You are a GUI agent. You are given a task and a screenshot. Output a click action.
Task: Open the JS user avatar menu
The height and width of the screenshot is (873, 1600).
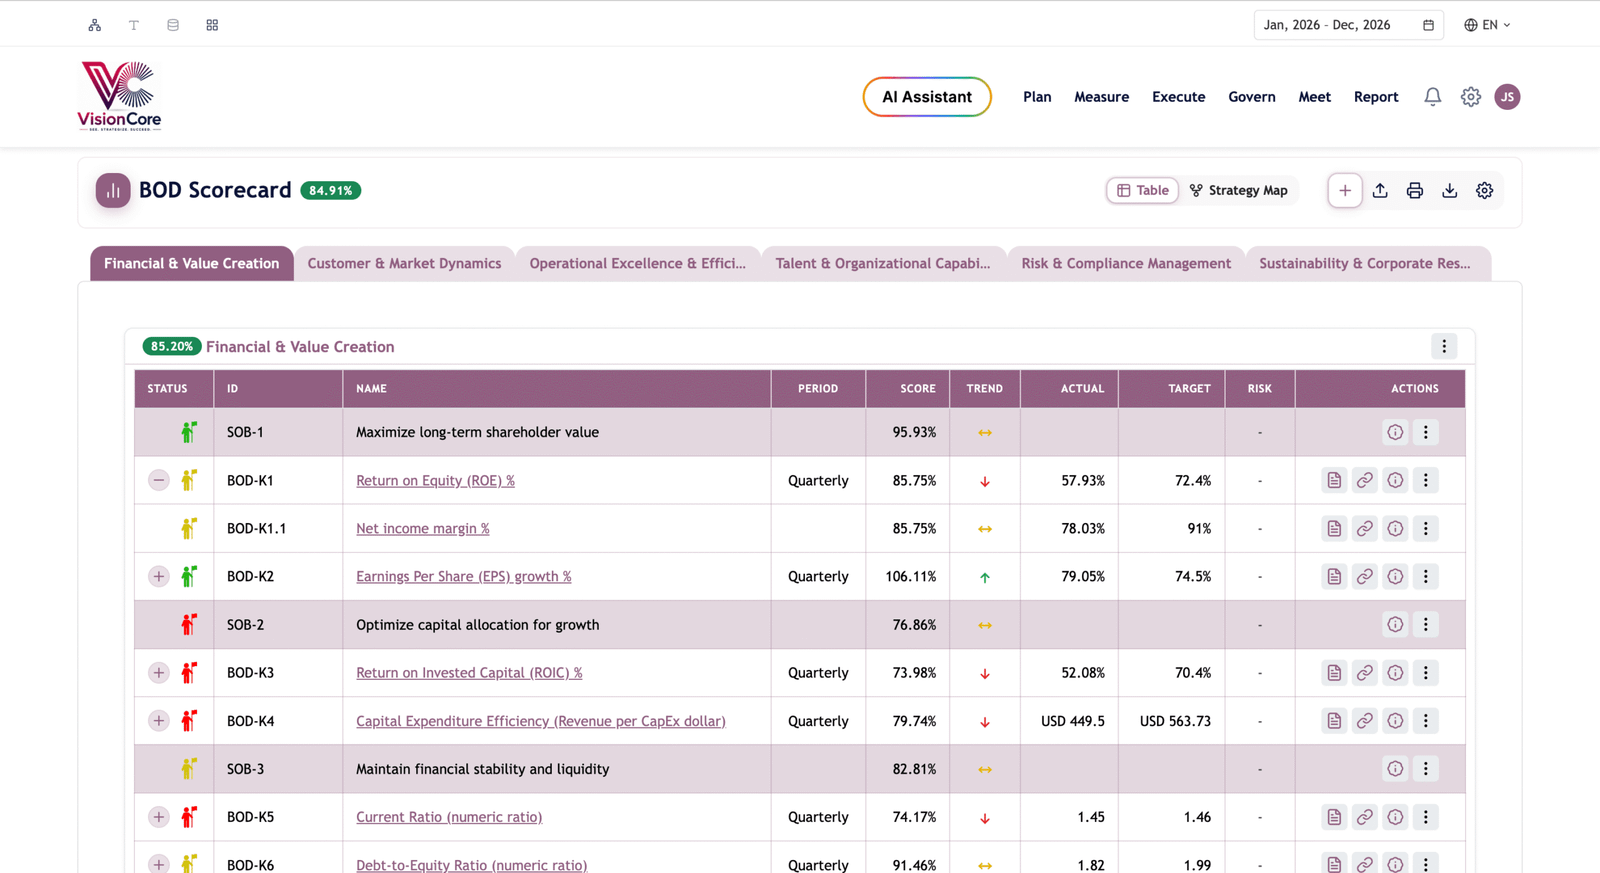1507,97
